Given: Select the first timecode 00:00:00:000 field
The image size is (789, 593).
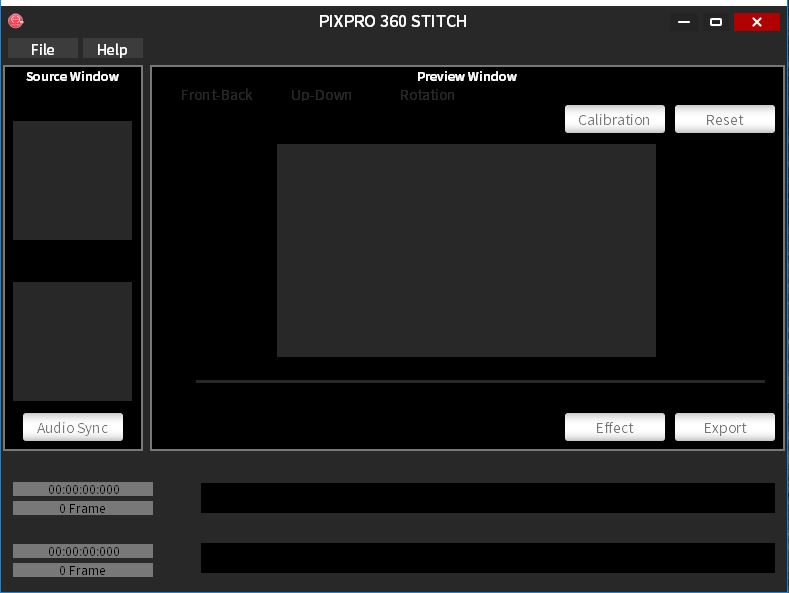Looking at the screenshot, I should click(x=83, y=489).
